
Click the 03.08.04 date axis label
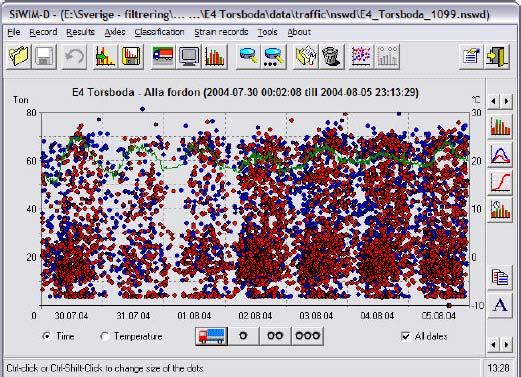click(316, 315)
